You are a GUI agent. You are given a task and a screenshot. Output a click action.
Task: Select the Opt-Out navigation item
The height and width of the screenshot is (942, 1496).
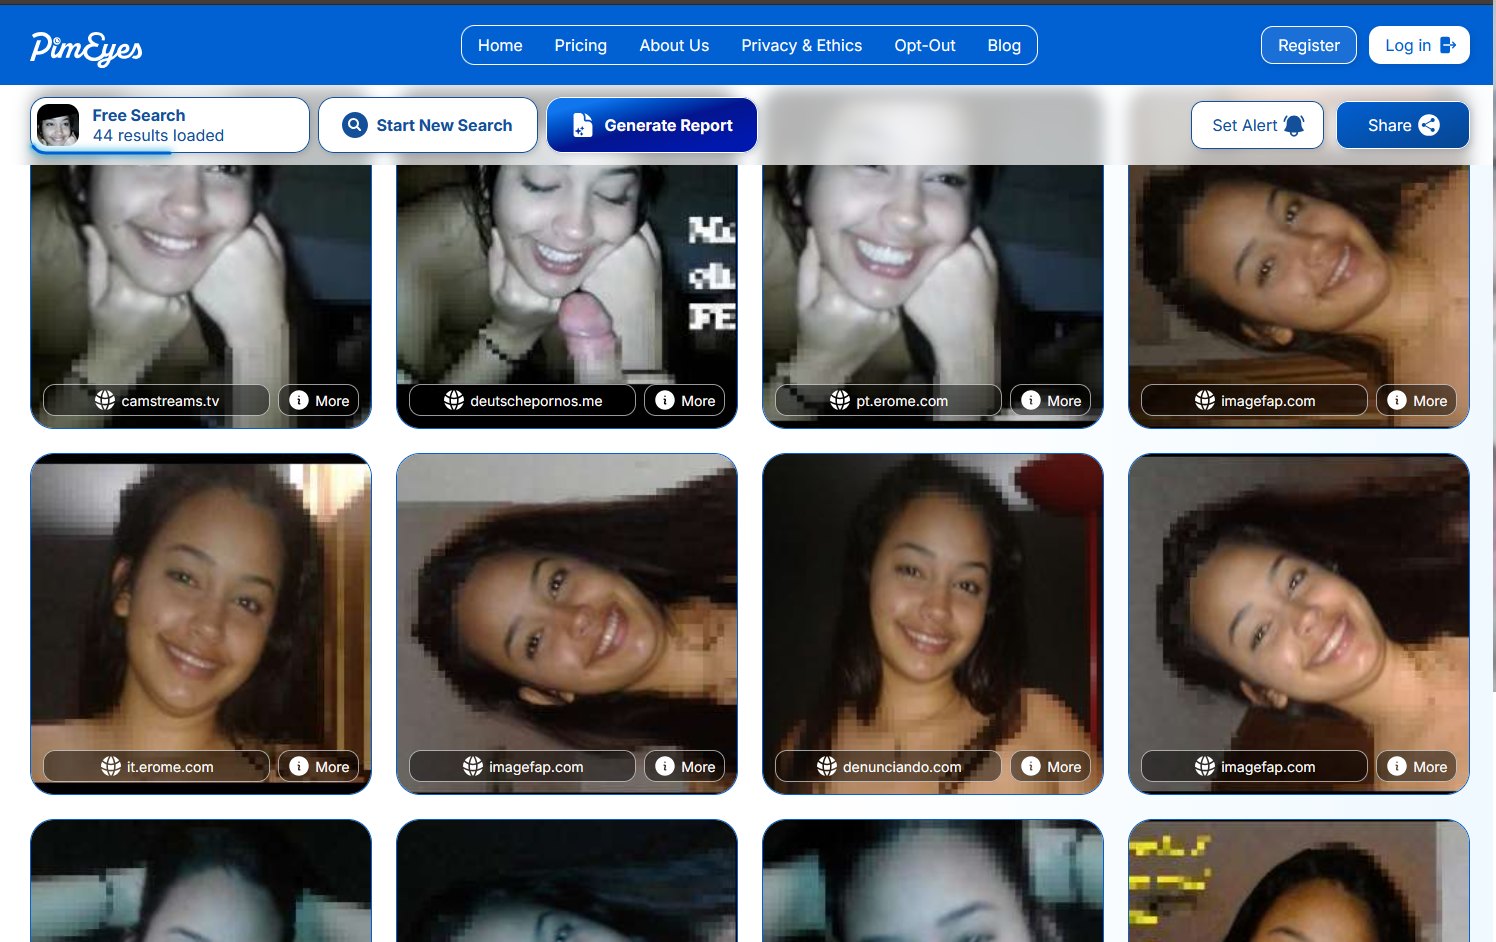[925, 46]
